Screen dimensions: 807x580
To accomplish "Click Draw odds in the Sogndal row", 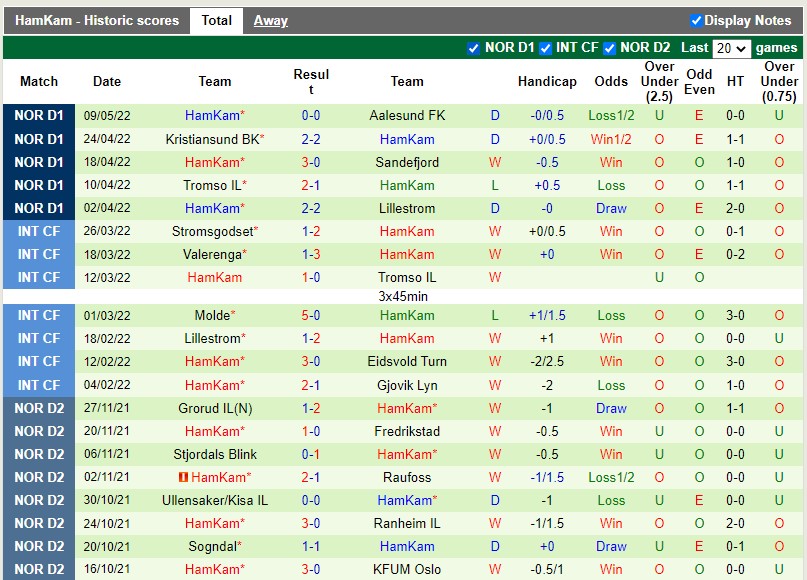I will [x=611, y=547].
